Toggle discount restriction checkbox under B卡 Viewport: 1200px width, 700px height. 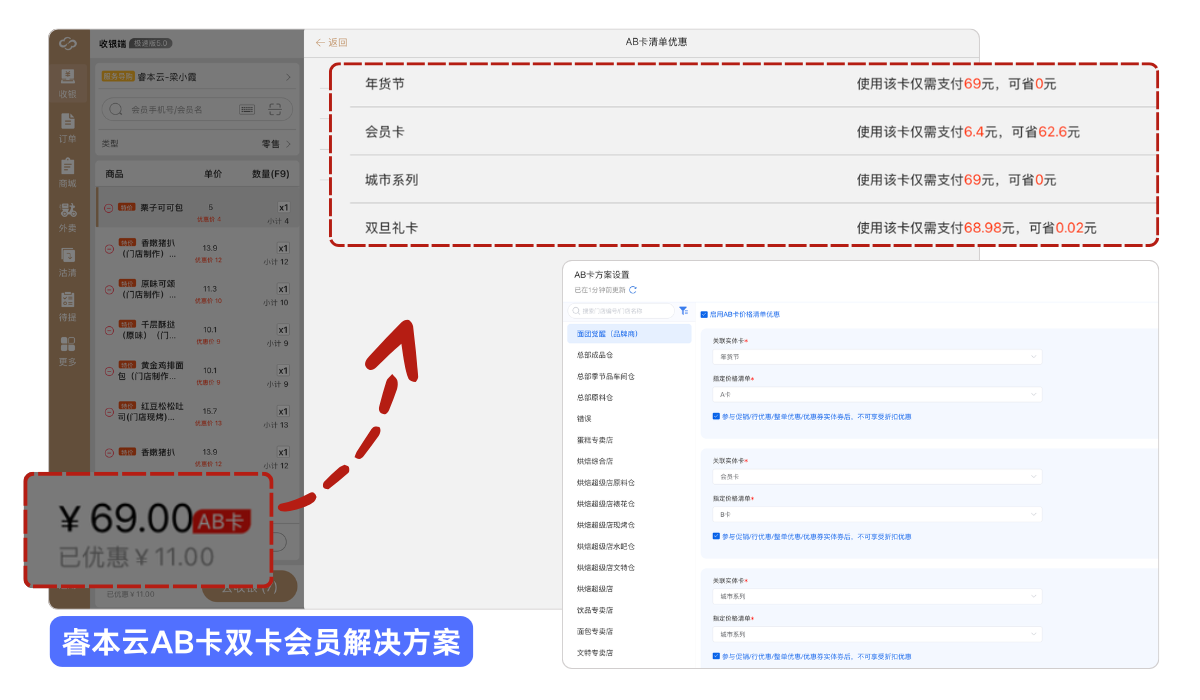coord(716,536)
